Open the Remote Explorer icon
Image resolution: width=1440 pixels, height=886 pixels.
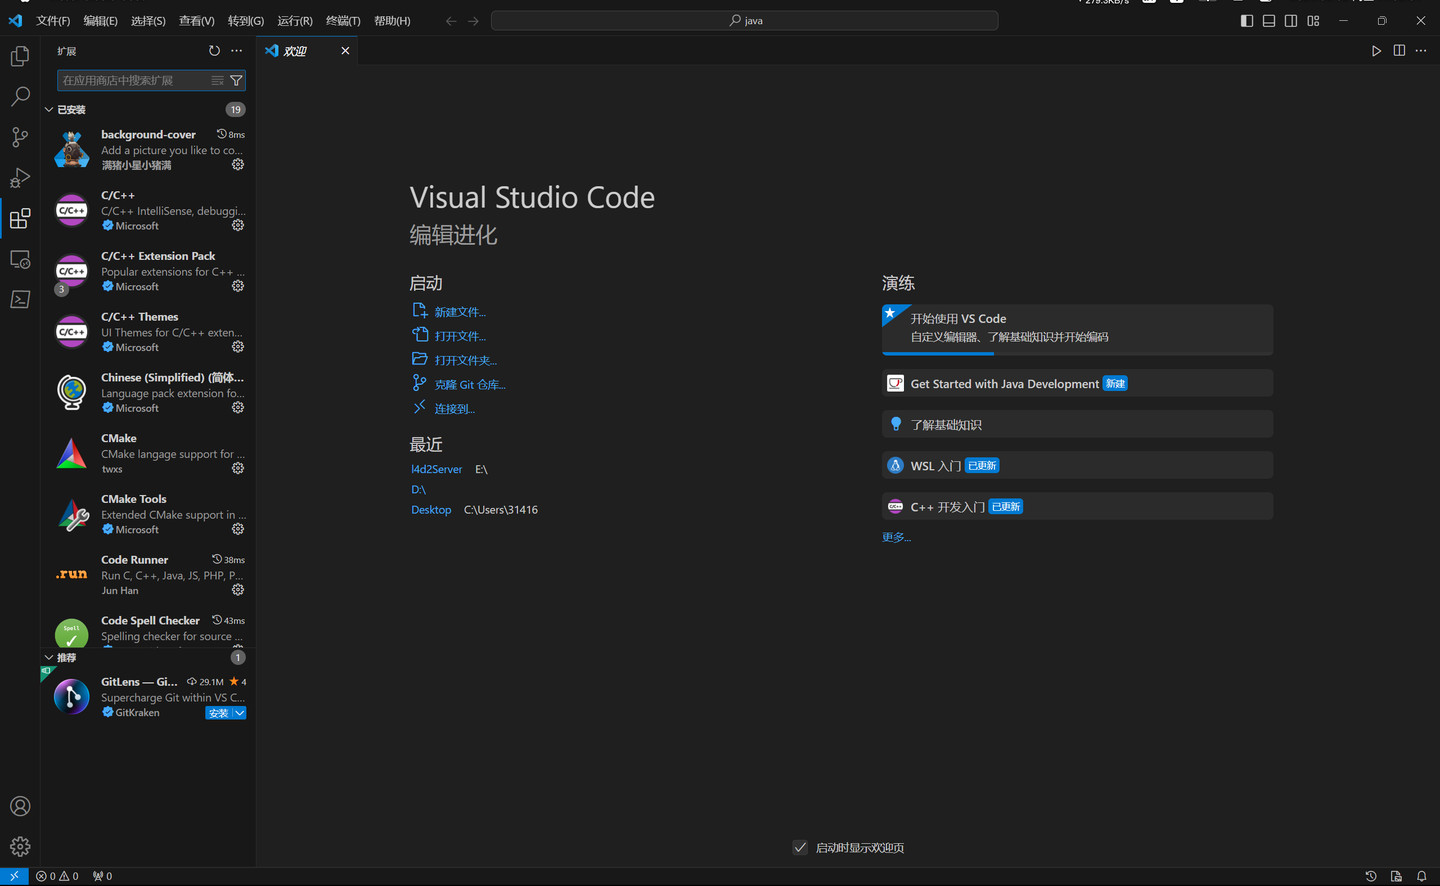pos(20,259)
